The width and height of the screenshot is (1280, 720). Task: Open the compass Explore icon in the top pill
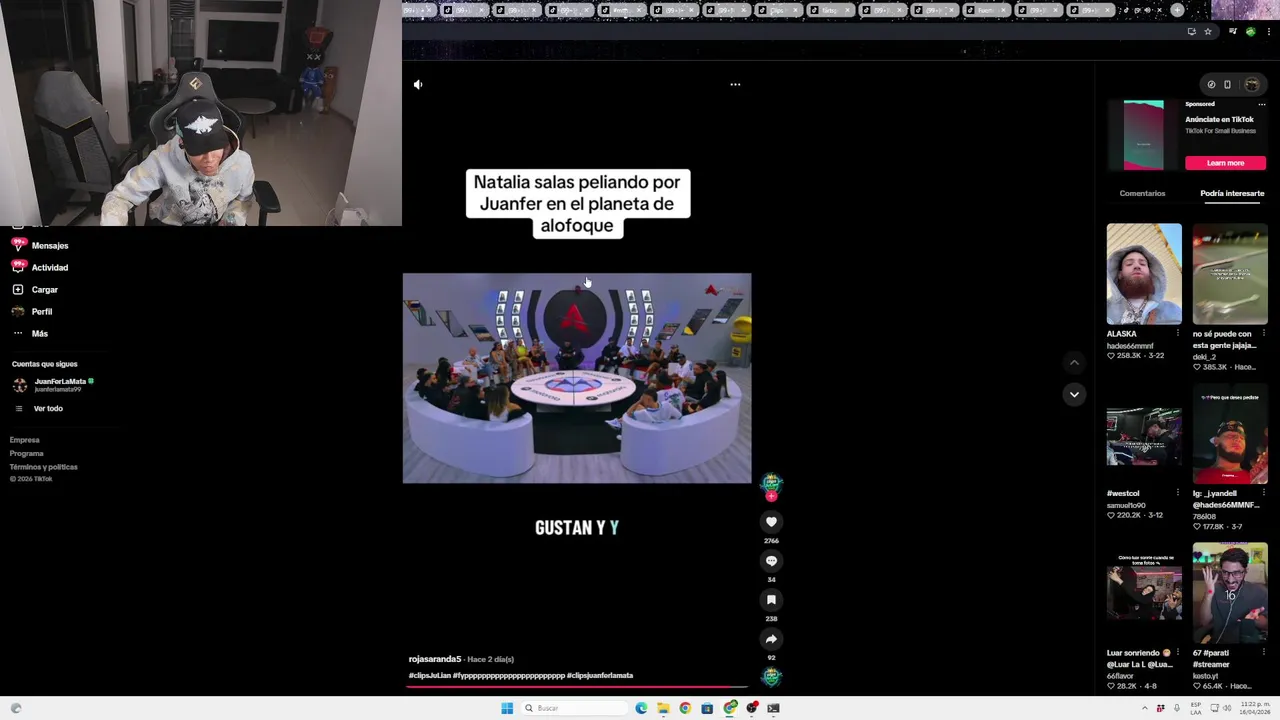click(1211, 85)
